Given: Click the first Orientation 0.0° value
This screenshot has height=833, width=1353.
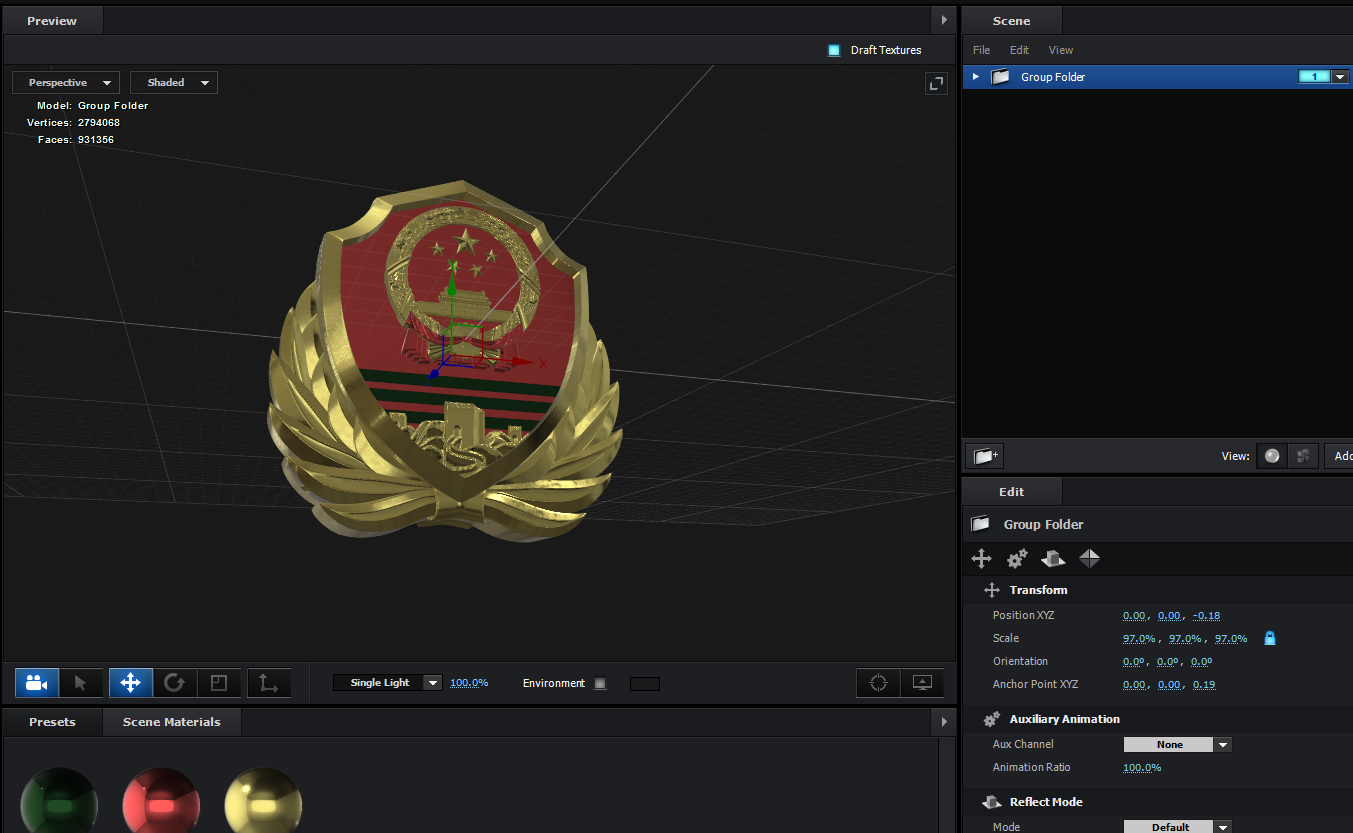Looking at the screenshot, I should click(1134, 662).
